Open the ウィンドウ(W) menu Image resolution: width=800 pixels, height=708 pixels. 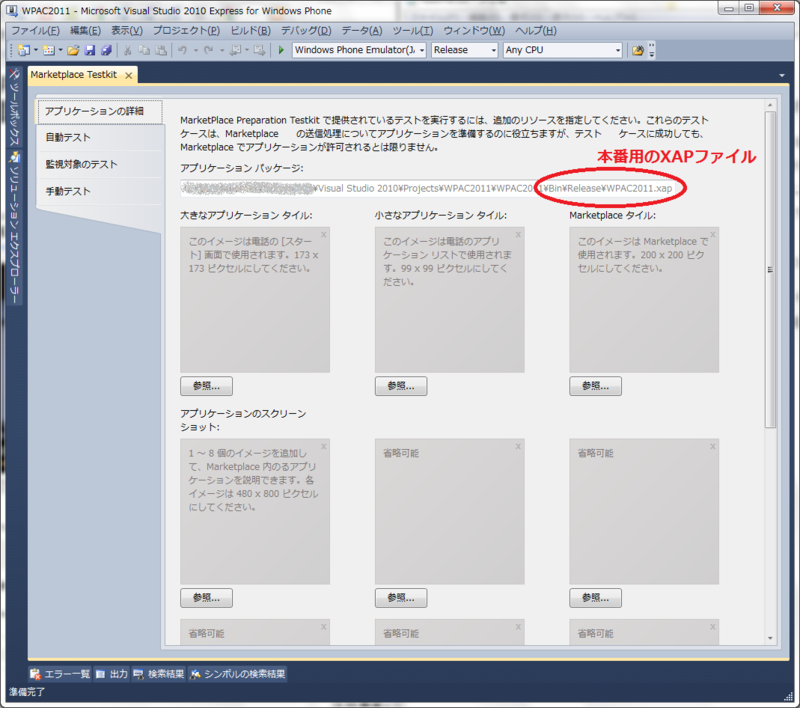[474, 31]
